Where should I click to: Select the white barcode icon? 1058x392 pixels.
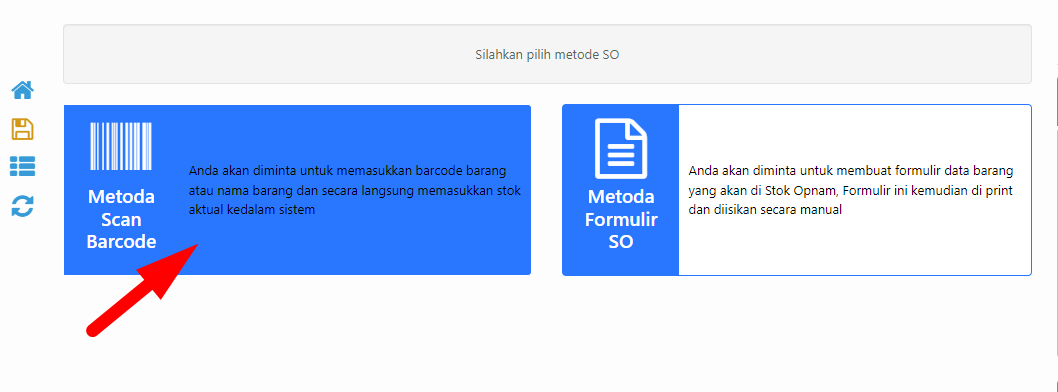[121, 146]
